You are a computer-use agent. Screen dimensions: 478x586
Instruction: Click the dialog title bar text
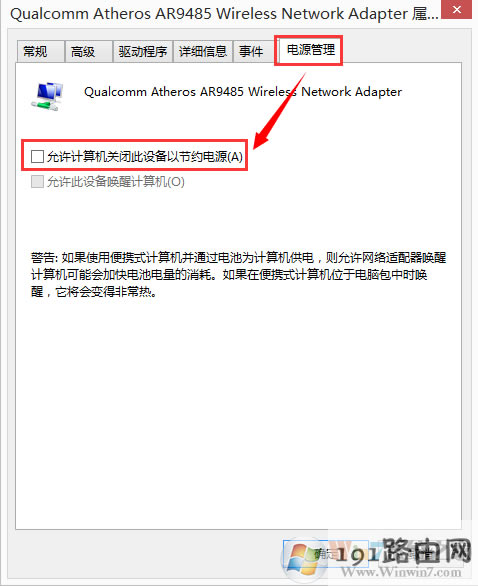pyautogui.click(x=224, y=14)
